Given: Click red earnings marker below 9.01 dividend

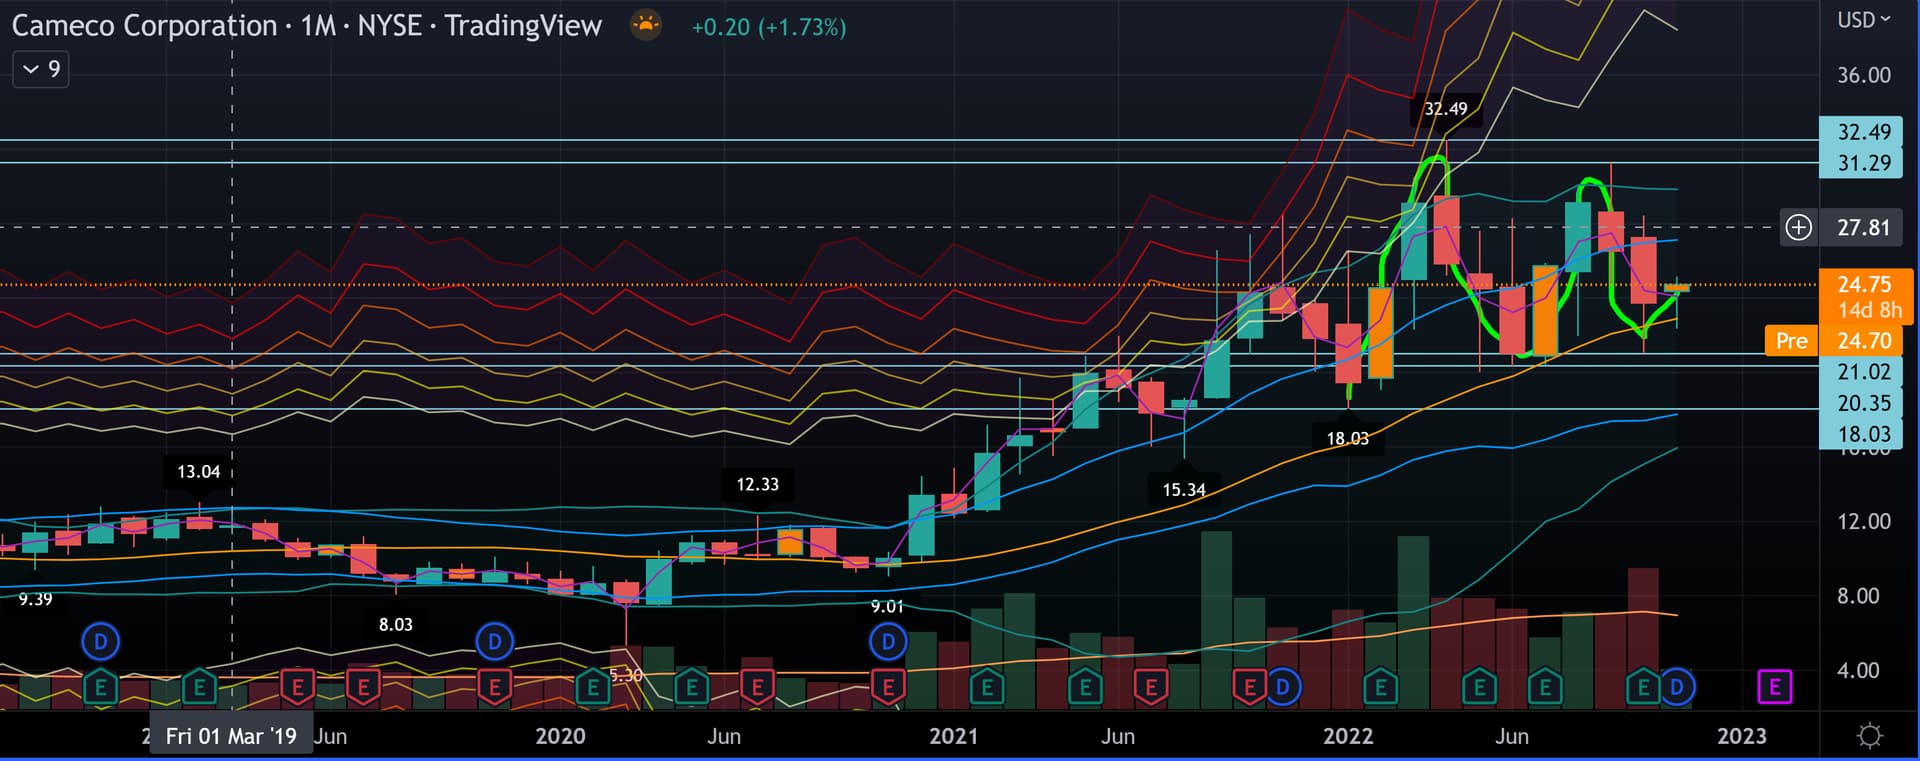Looking at the screenshot, I should tap(888, 687).
